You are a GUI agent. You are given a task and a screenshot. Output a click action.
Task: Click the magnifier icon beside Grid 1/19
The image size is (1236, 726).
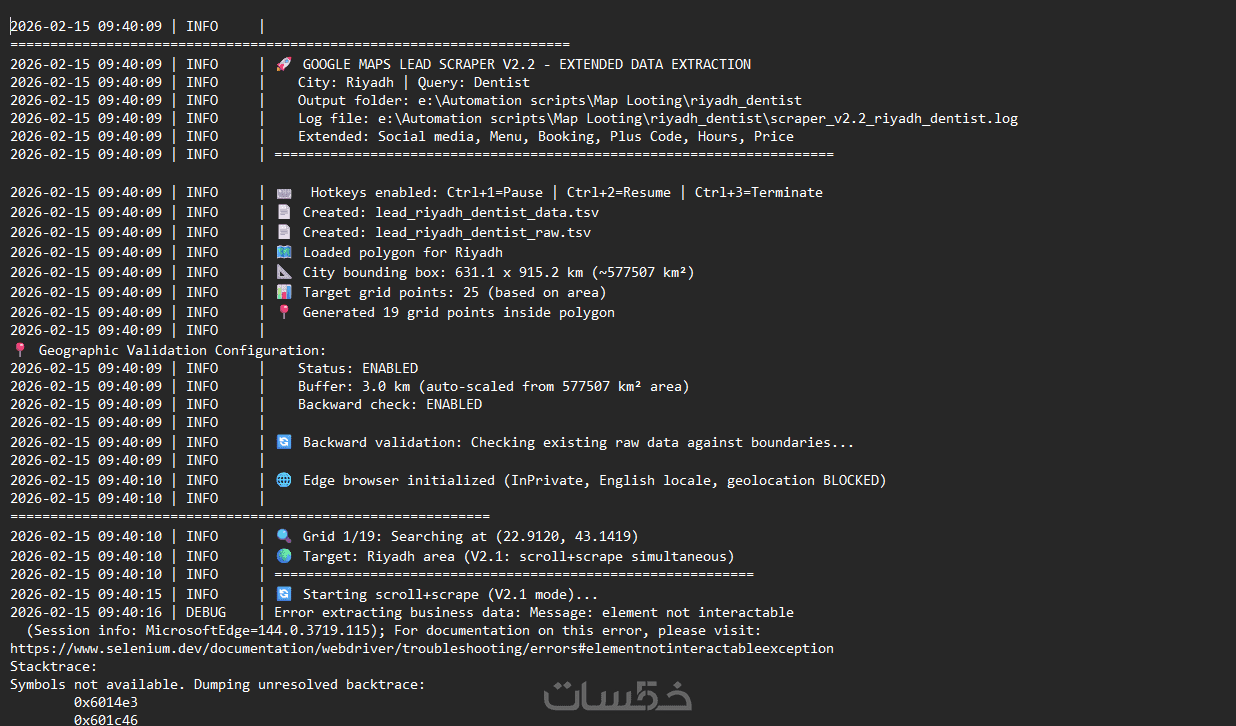[284, 536]
